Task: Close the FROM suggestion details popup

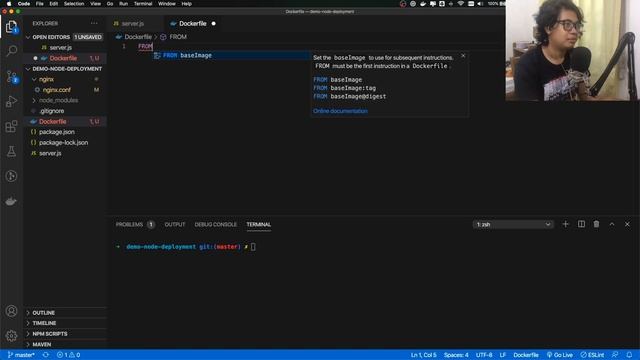Action: pos(463,56)
